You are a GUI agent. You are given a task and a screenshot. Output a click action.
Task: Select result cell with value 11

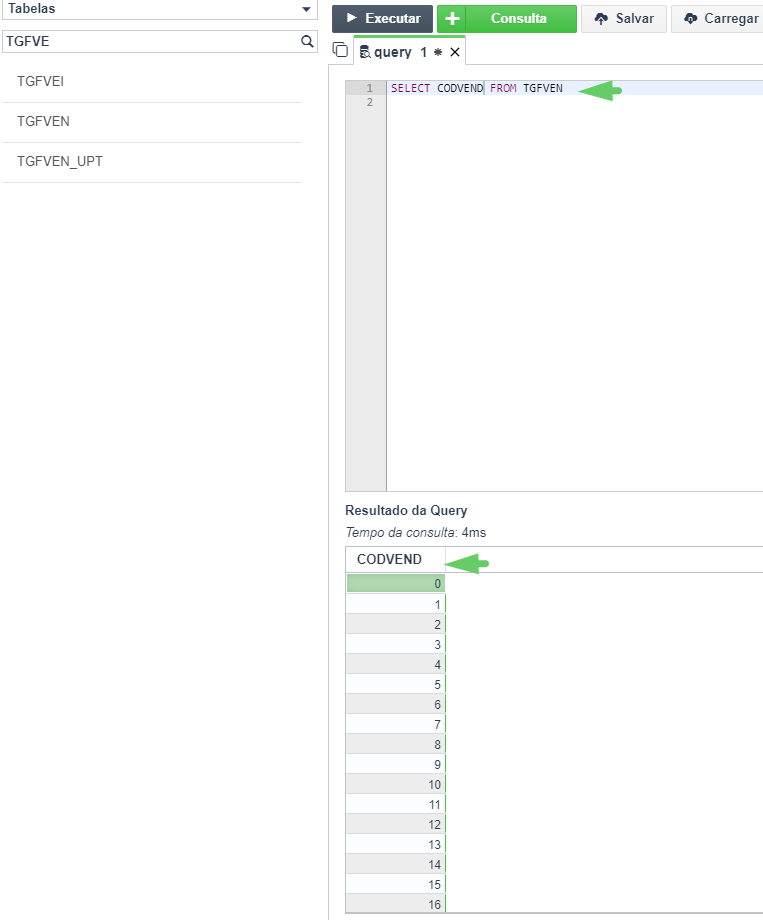396,804
